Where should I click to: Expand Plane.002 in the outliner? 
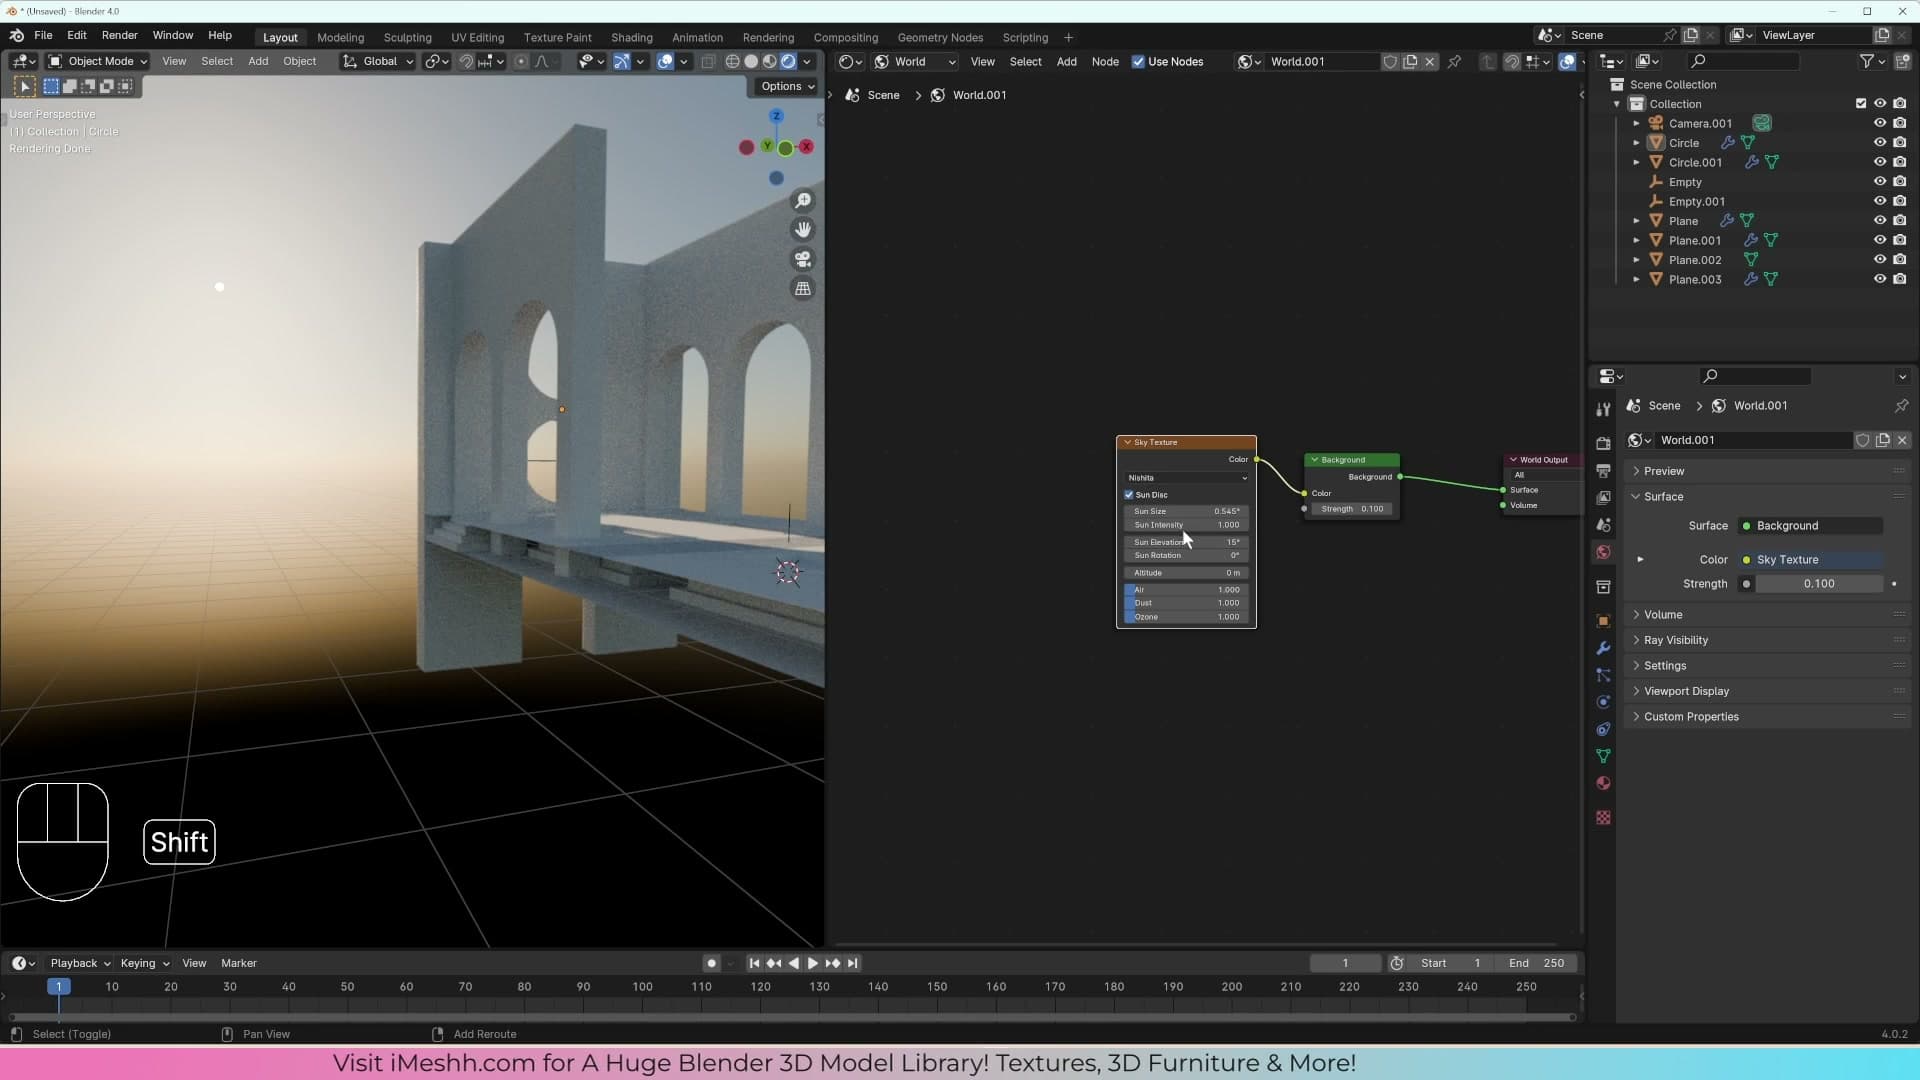click(1636, 261)
